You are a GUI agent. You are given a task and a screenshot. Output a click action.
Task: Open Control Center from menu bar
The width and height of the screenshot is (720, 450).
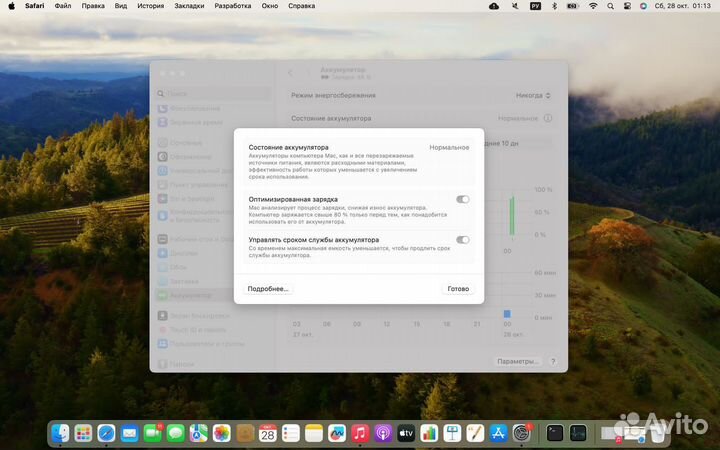coord(627,6)
